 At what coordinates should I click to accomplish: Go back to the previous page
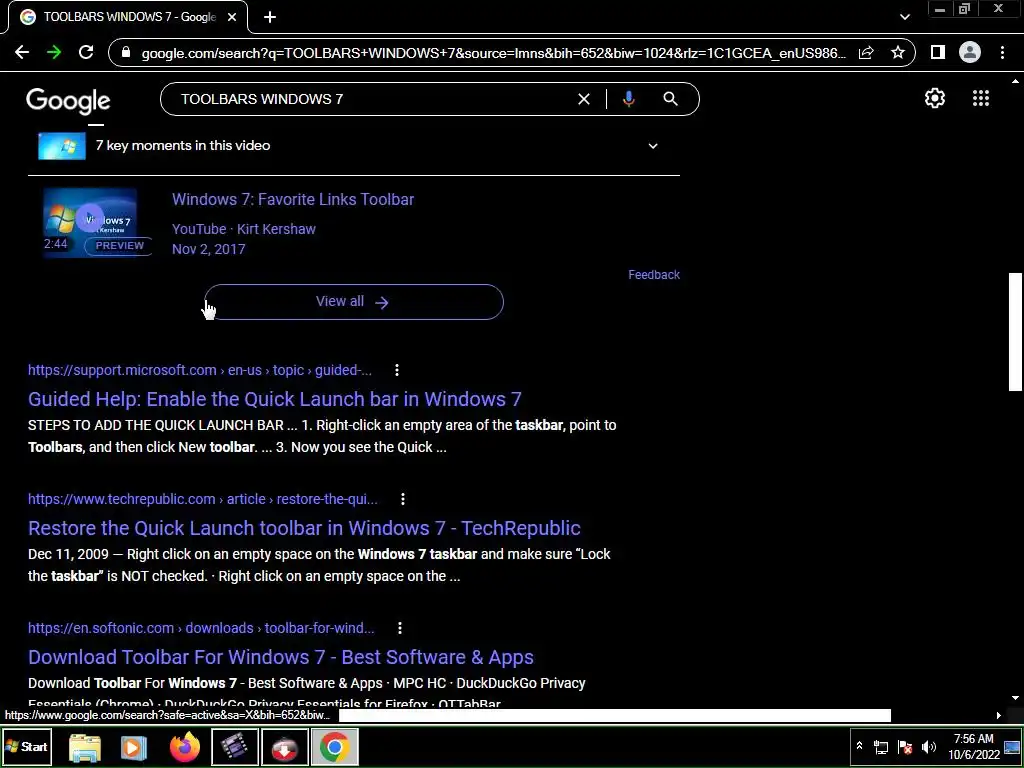coord(22,52)
